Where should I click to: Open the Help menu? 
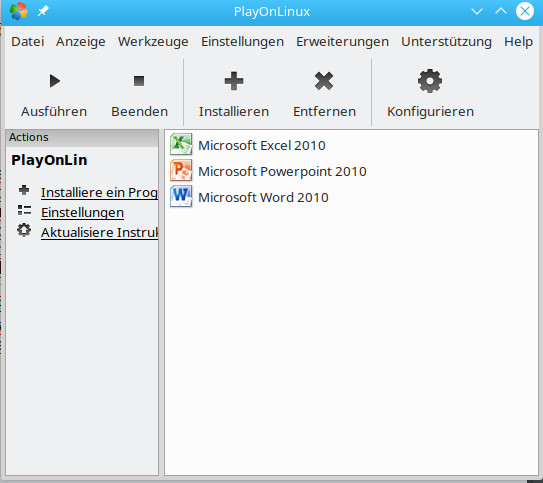(x=518, y=42)
